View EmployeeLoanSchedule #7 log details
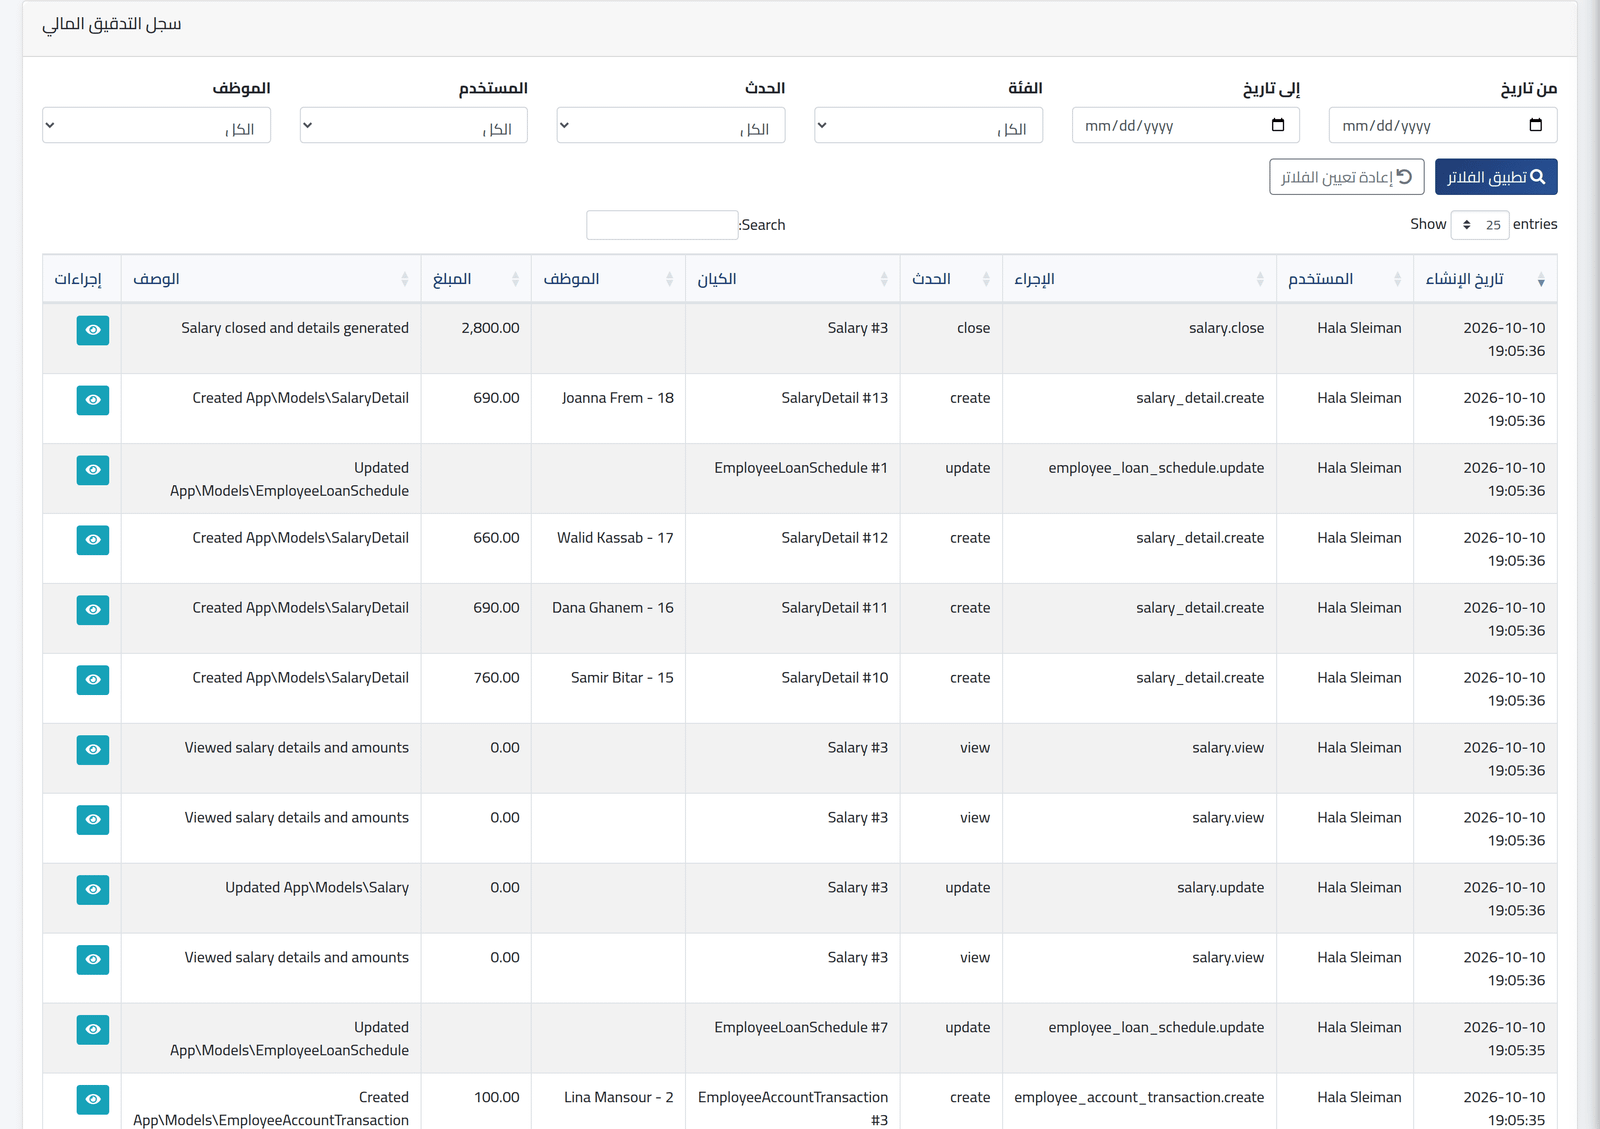This screenshot has height=1129, width=1600. click(x=93, y=1030)
